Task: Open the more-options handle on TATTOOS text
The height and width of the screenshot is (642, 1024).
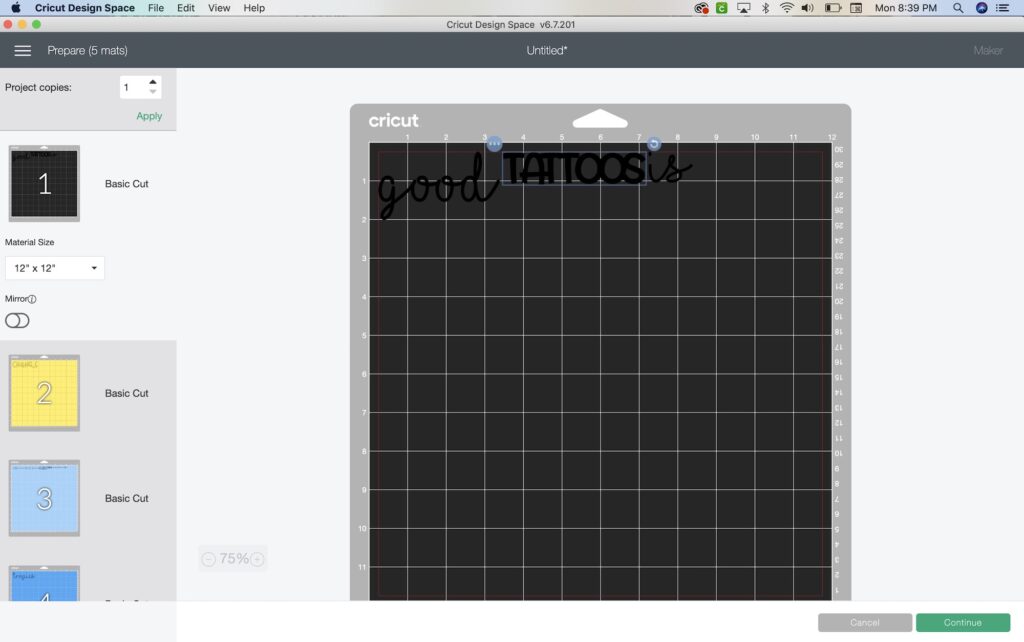Action: 494,144
